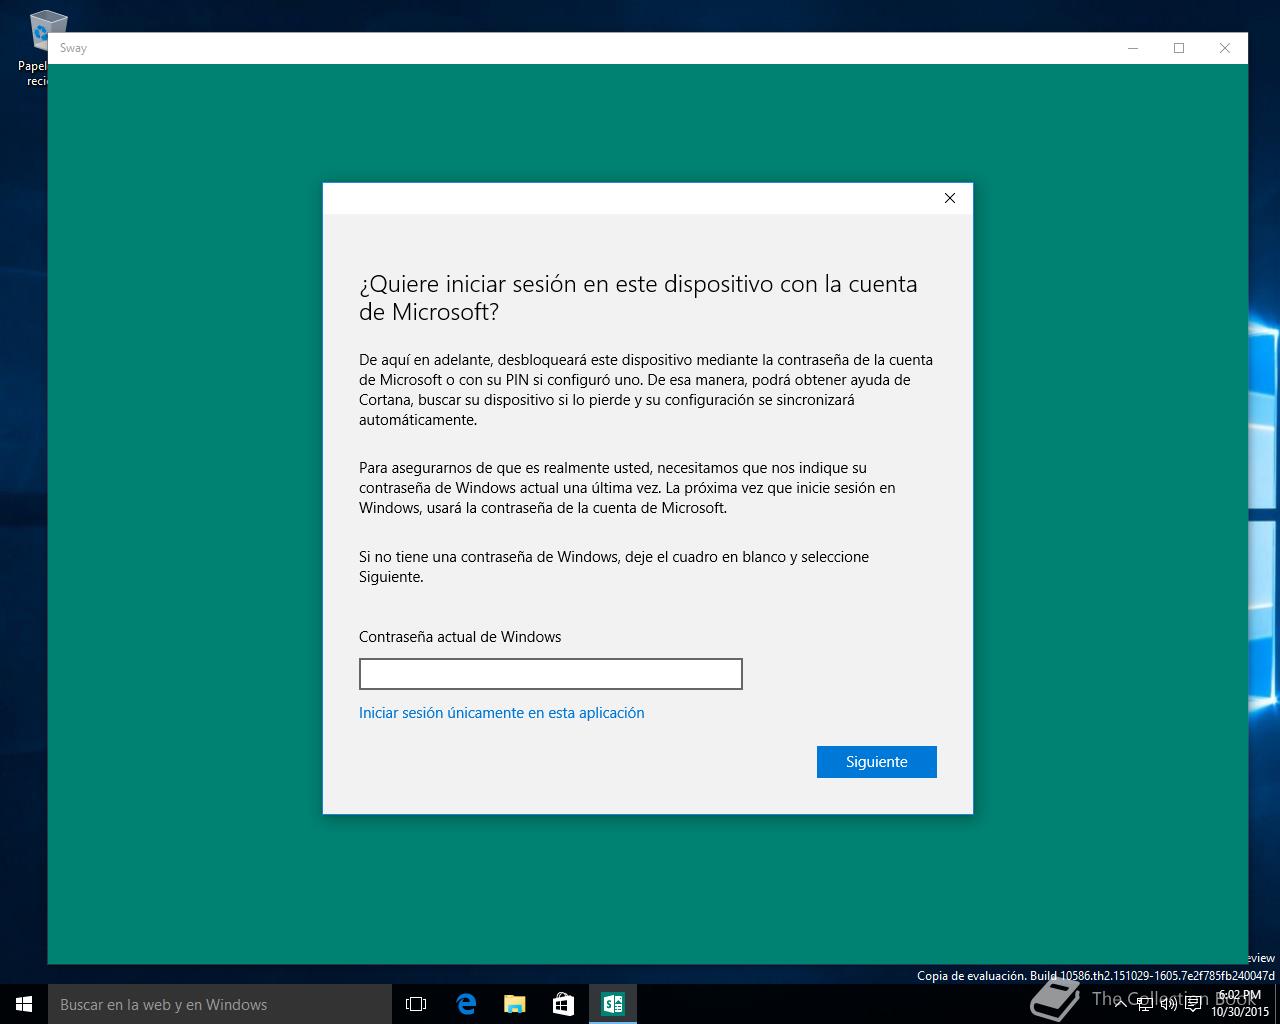Click the Sway window title text
Viewport: 1280px width, 1024px height.
pyautogui.click(x=73, y=48)
